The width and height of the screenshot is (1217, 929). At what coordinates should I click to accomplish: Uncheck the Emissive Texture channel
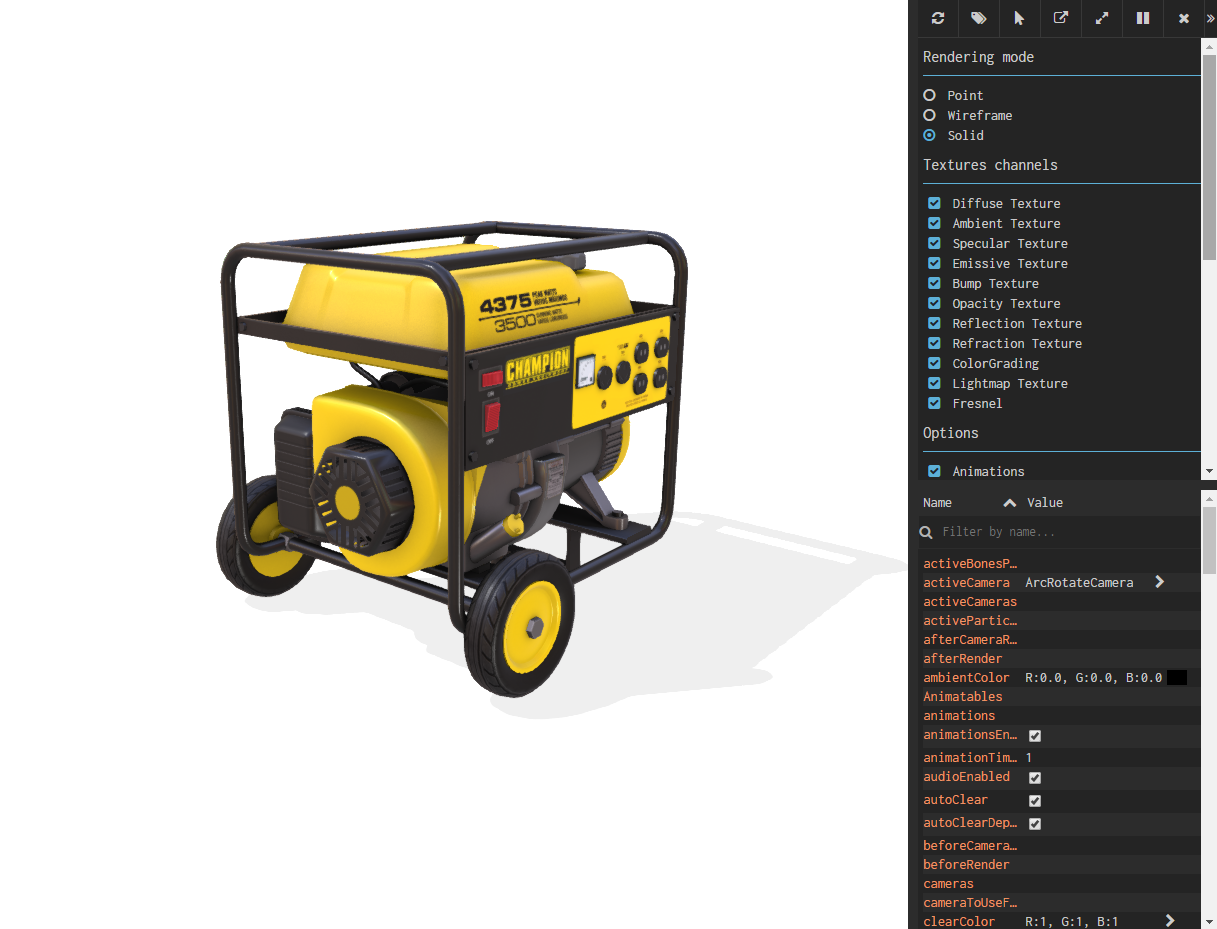pyautogui.click(x=934, y=263)
